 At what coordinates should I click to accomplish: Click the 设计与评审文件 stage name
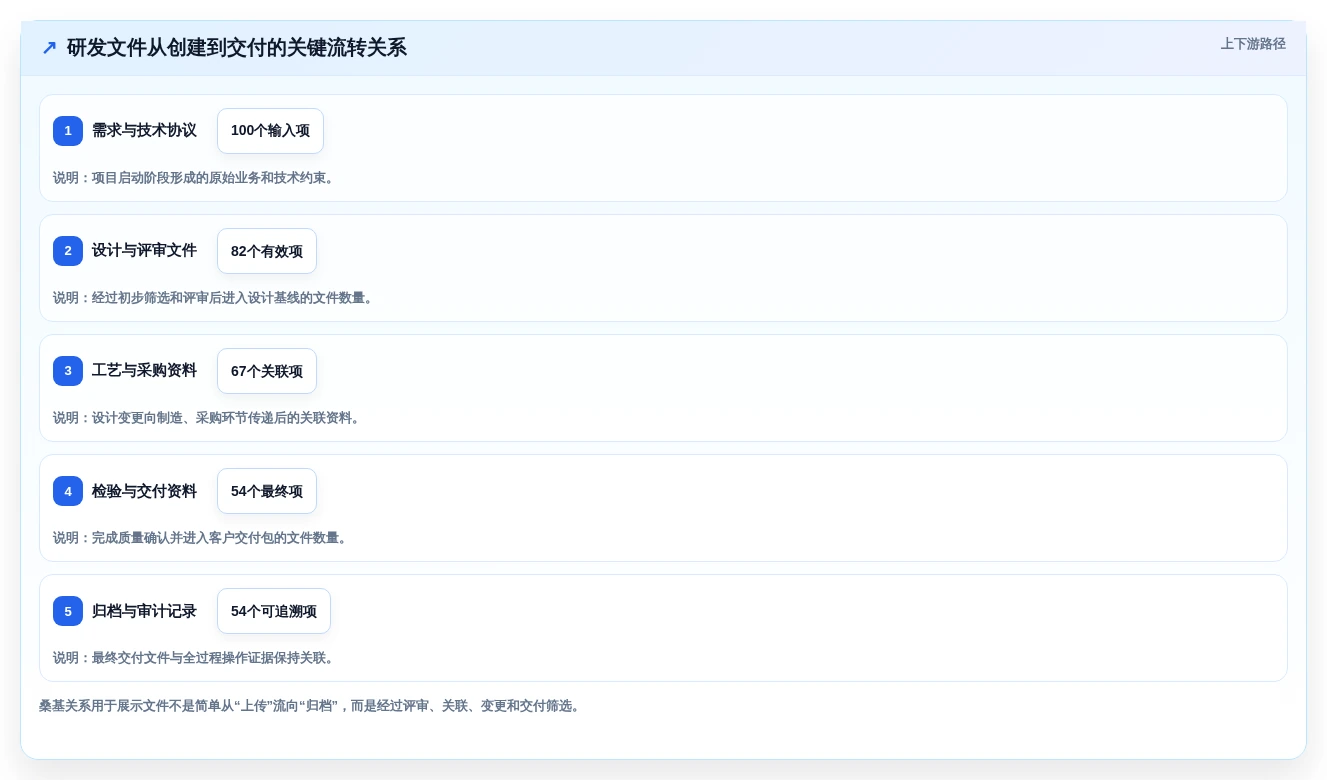(x=144, y=251)
